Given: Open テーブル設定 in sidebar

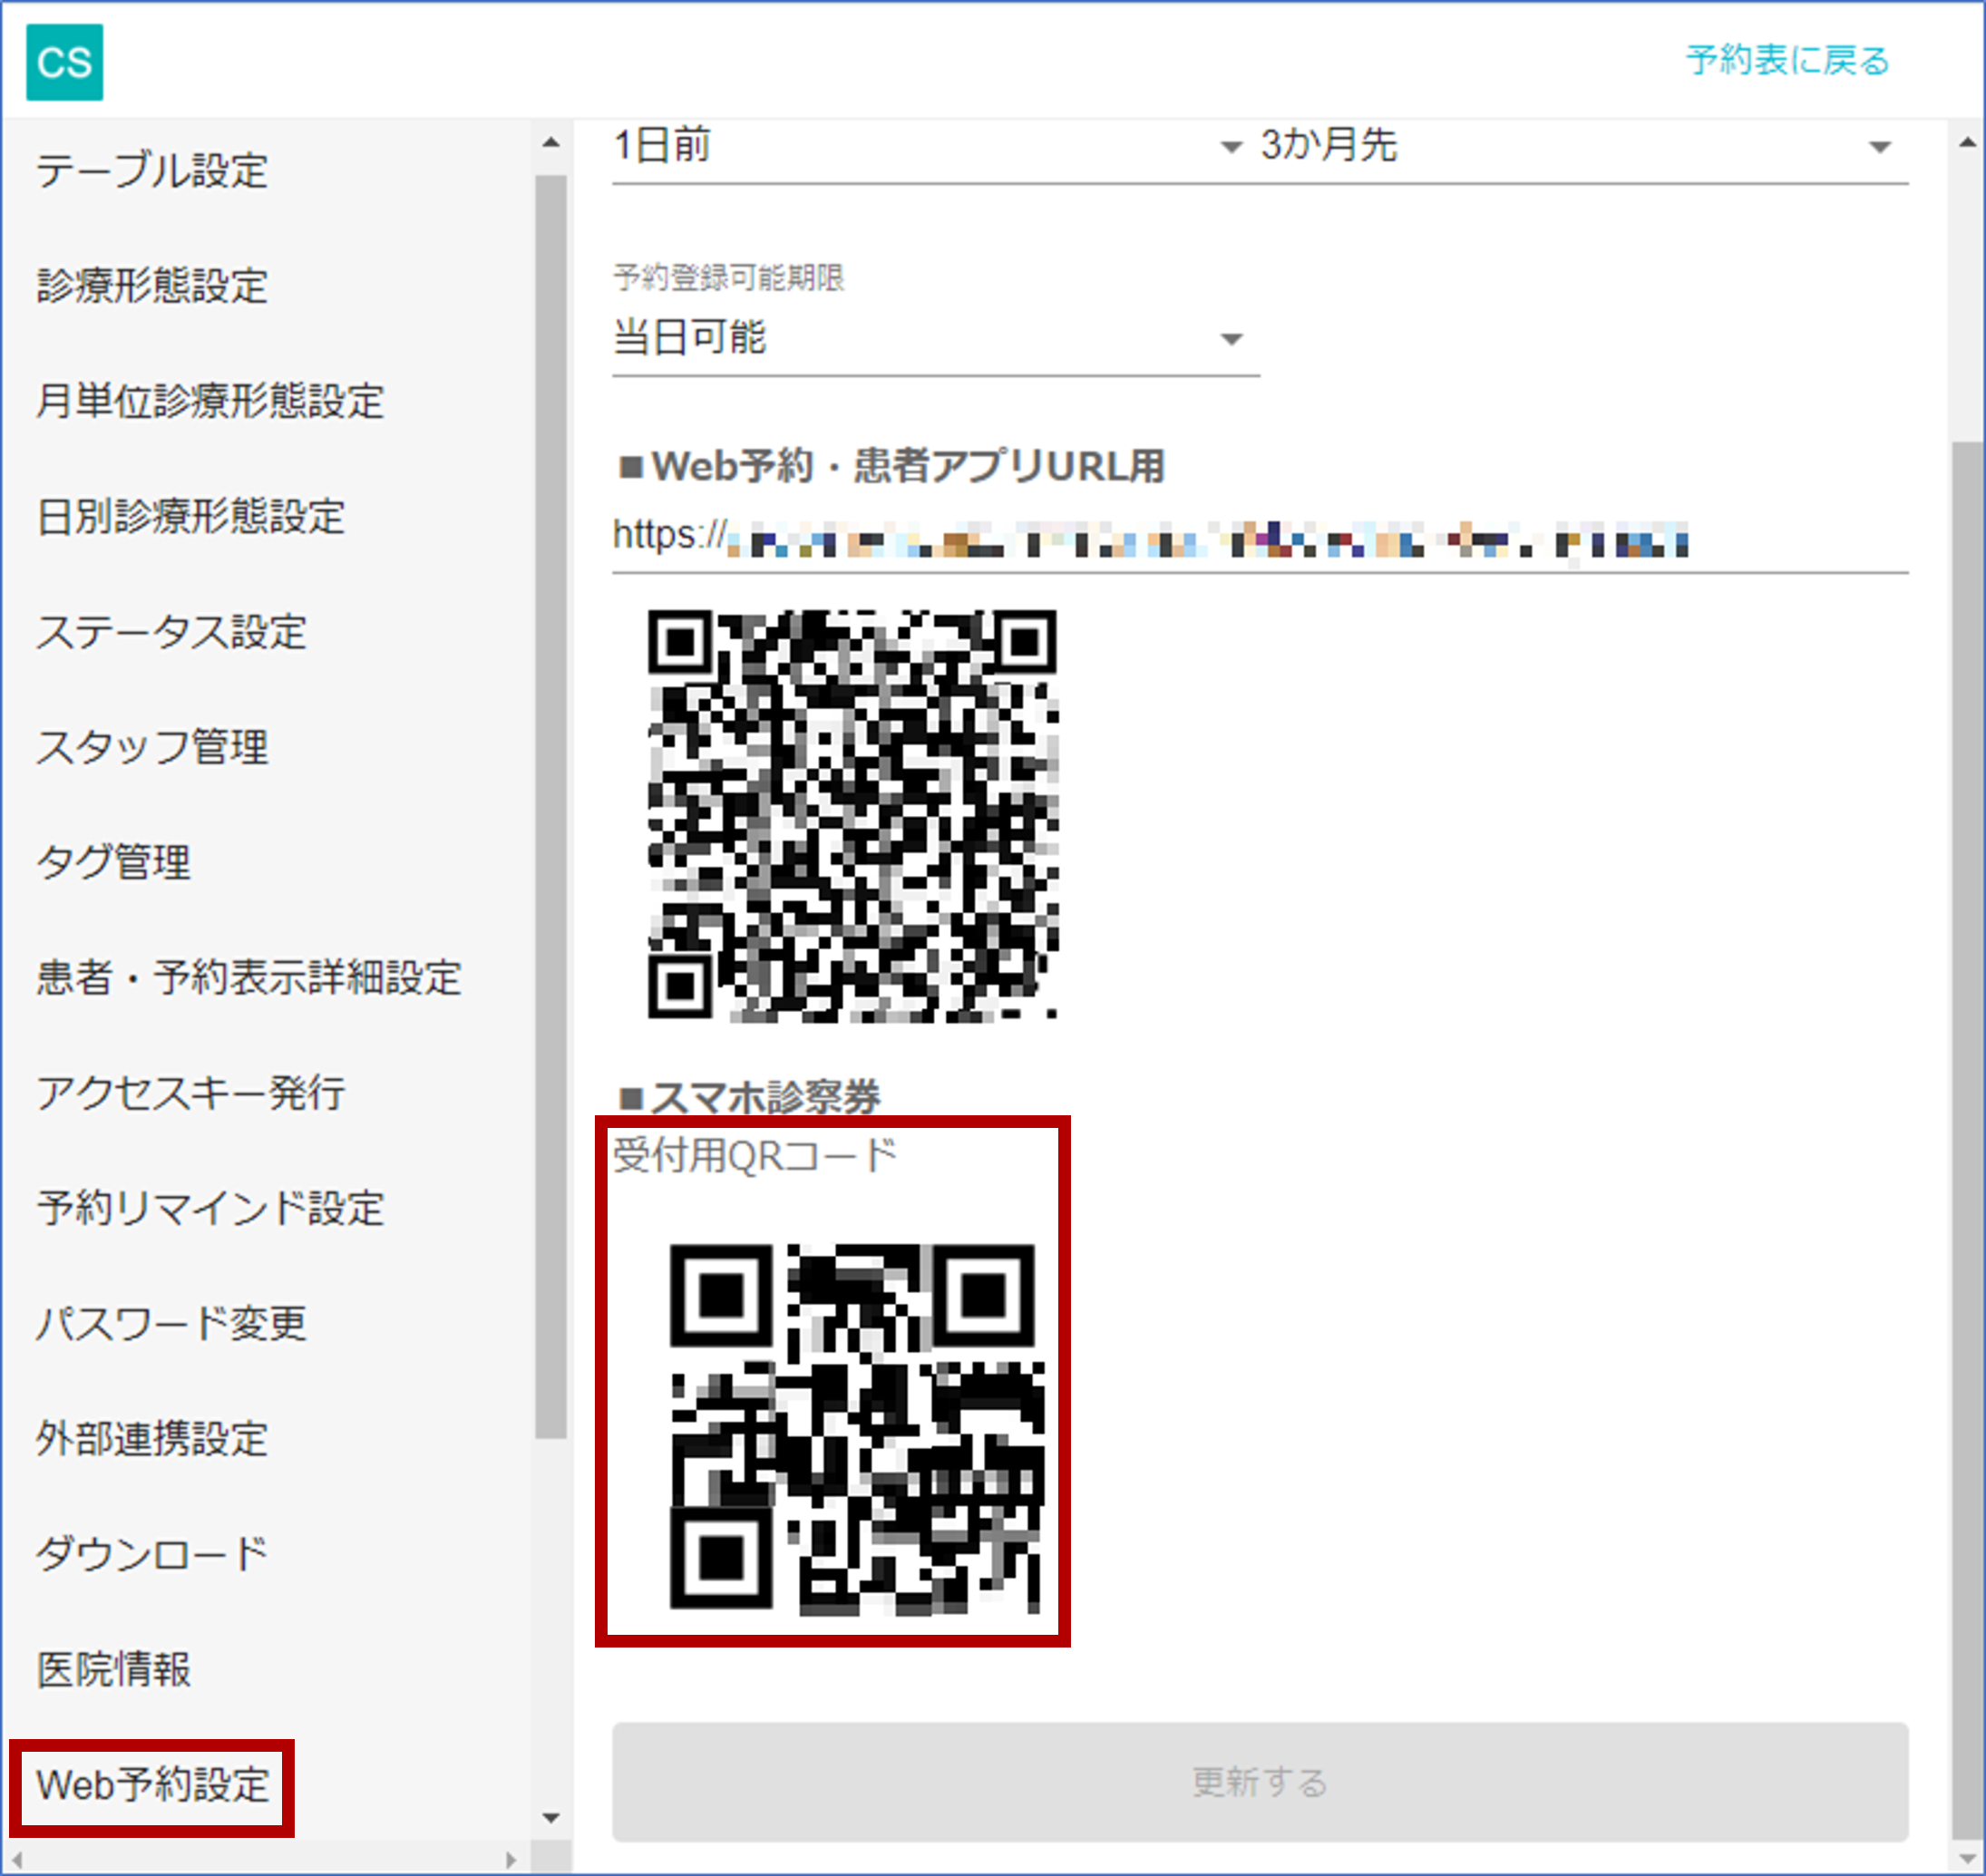Looking at the screenshot, I should 152,170.
